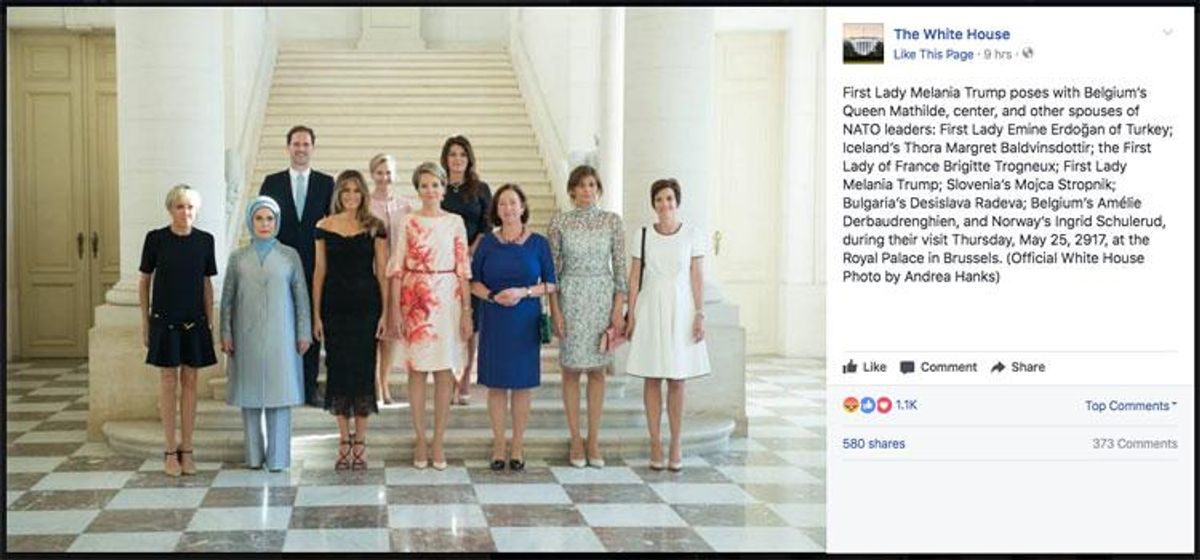The width and height of the screenshot is (1200, 560).
Task: Click the public globe privacy icon
Action: 1028,53
